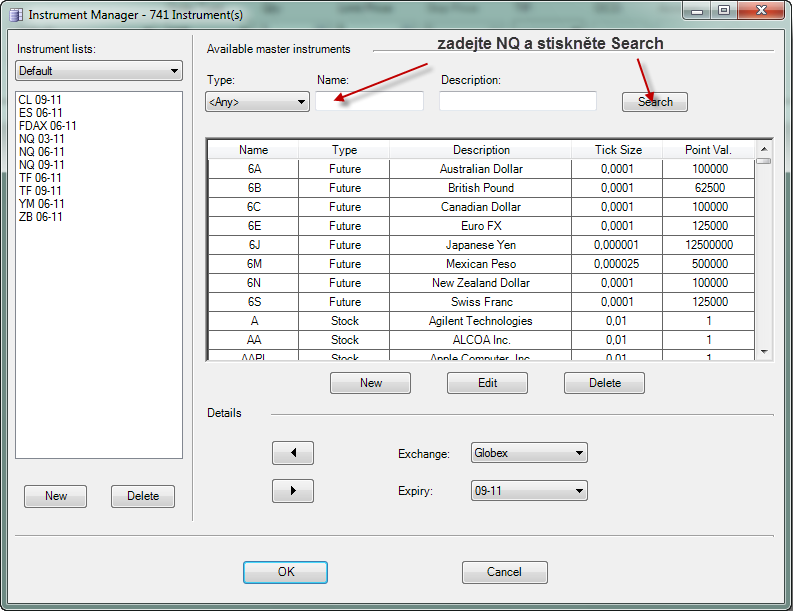The width and height of the screenshot is (793, 611).
Task: Click the 62500 point value cell
Action: coord(709,188)
